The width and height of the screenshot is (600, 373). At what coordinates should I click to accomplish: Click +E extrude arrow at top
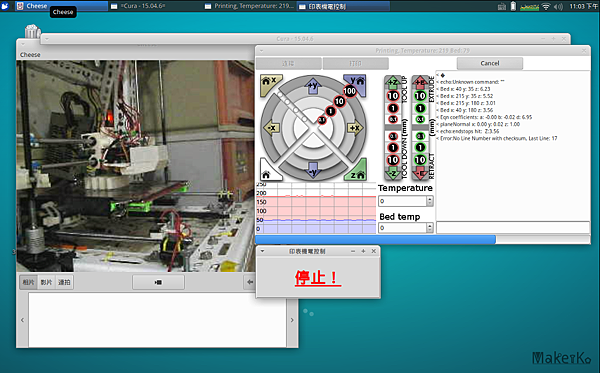click(x=420, y=81)
